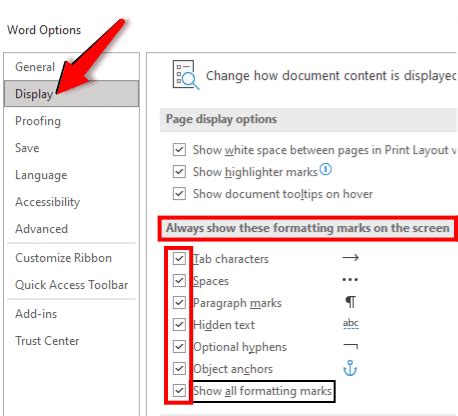Toggle the Optional hyphens checkbox
Screen dimensions: 458x416
[x=179, y=346]
